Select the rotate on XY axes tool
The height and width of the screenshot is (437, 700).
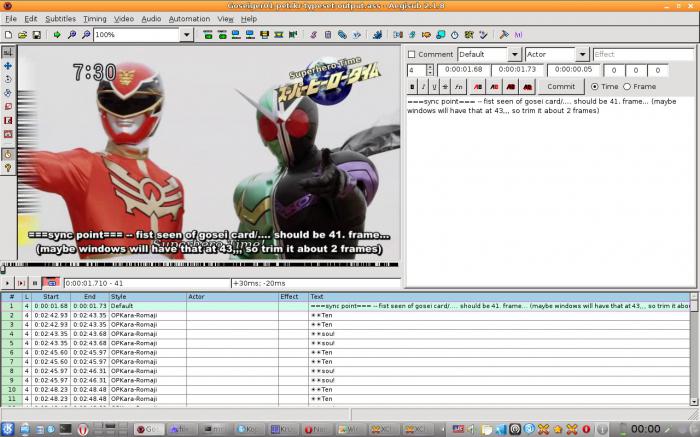[x=8, y=93]
